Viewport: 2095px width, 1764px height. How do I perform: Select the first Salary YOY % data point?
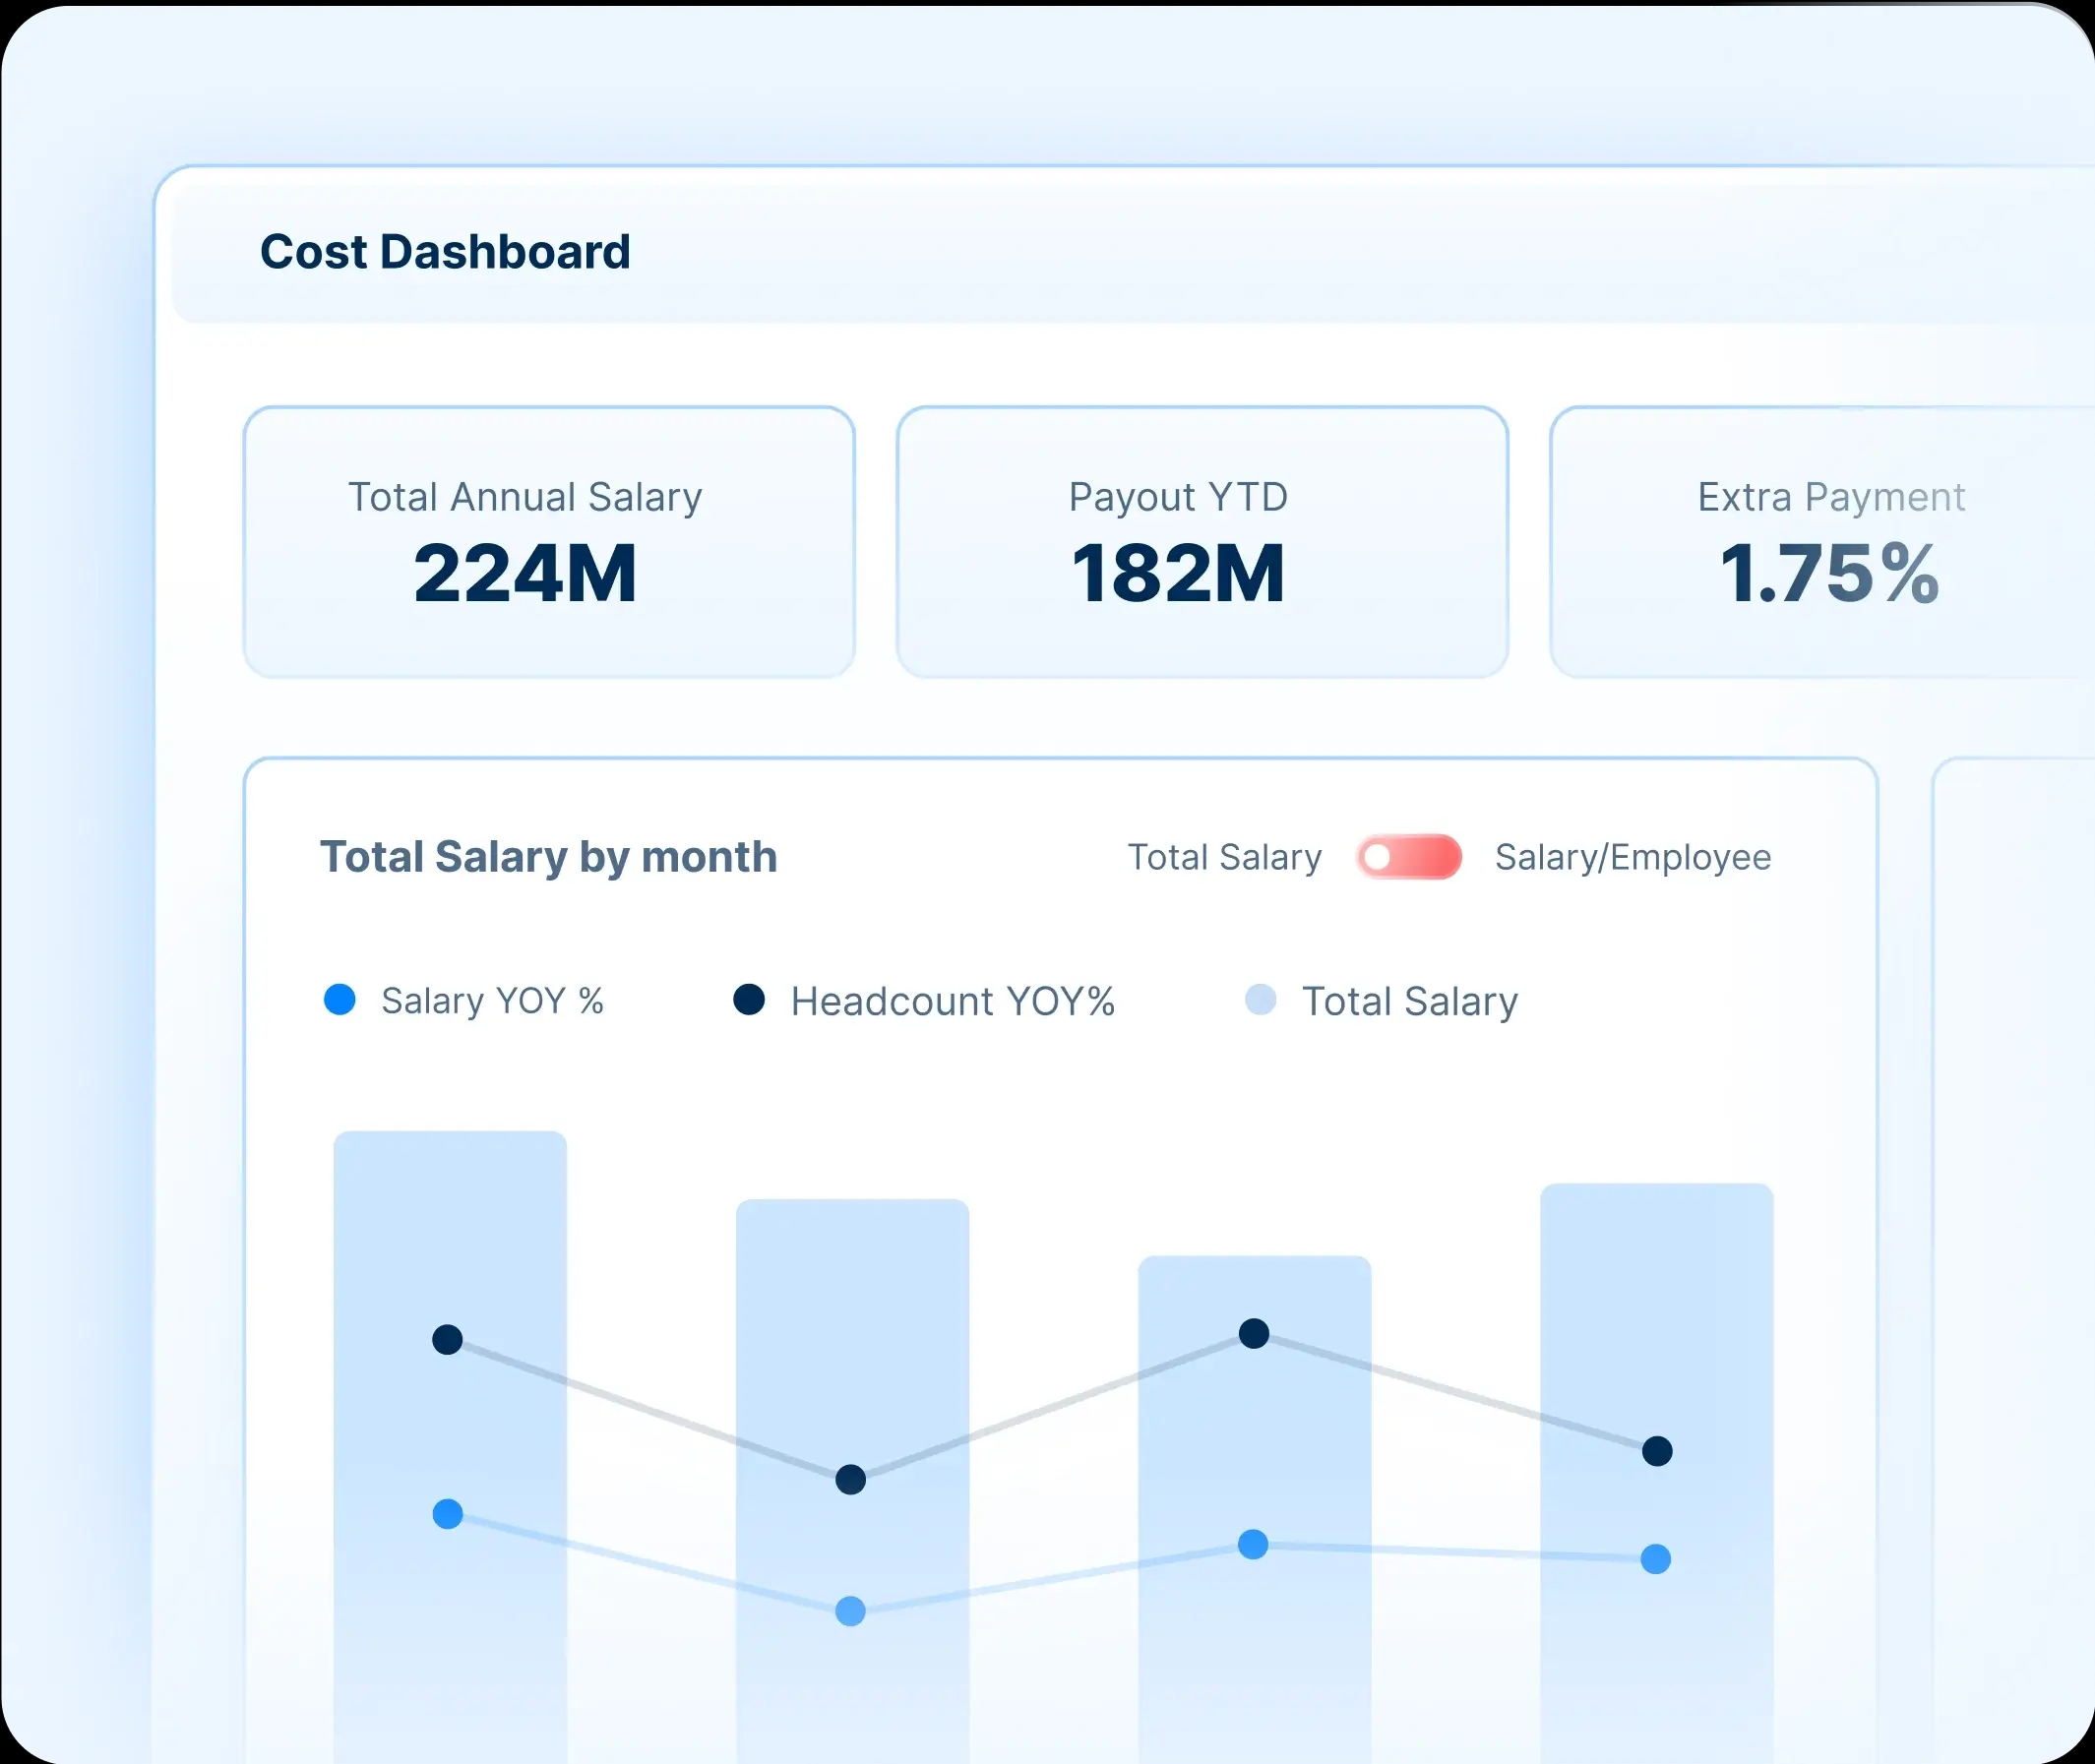(447, 1514)
